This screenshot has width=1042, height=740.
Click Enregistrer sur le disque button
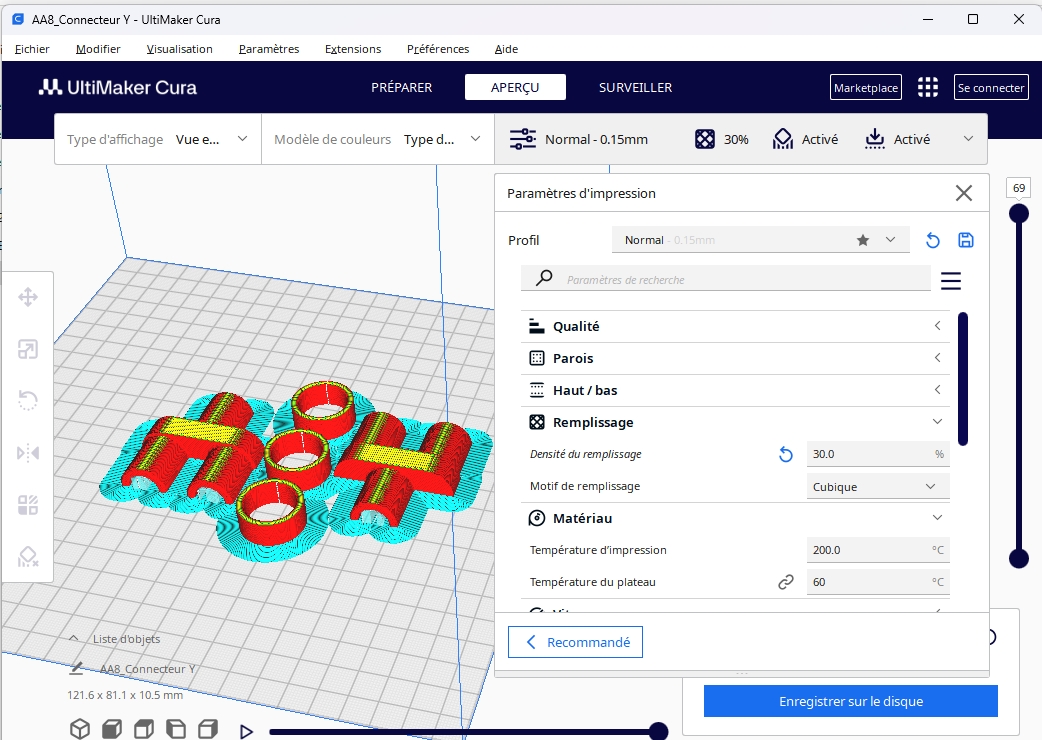click(850, 701)
